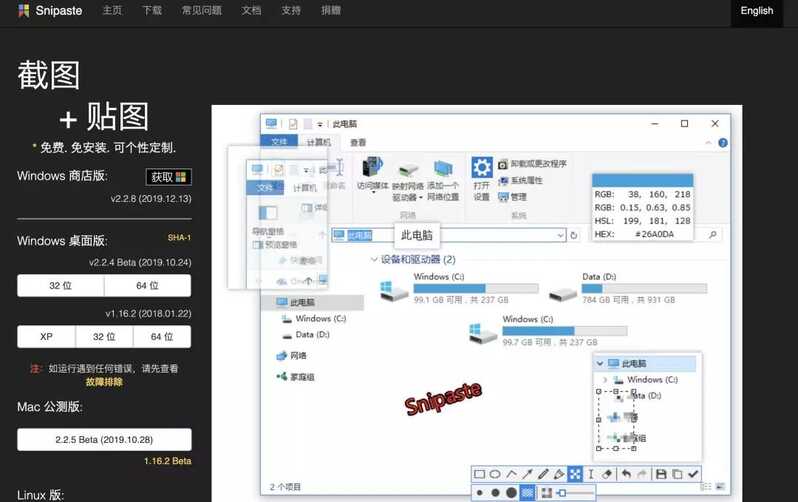Download v2.2.4 Beta 32 位
The width and height of the screenshot is (798, 502).
pos(61,286)
